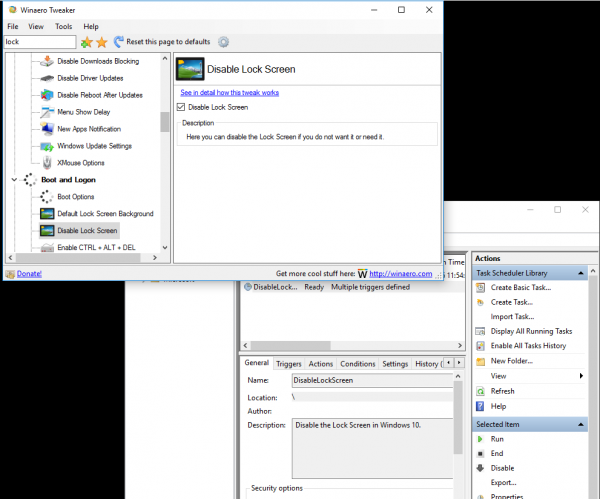Viewport: 600px width, 499px height.
Task: Click the search box containing 'lock'
Action: pos(40,42)
